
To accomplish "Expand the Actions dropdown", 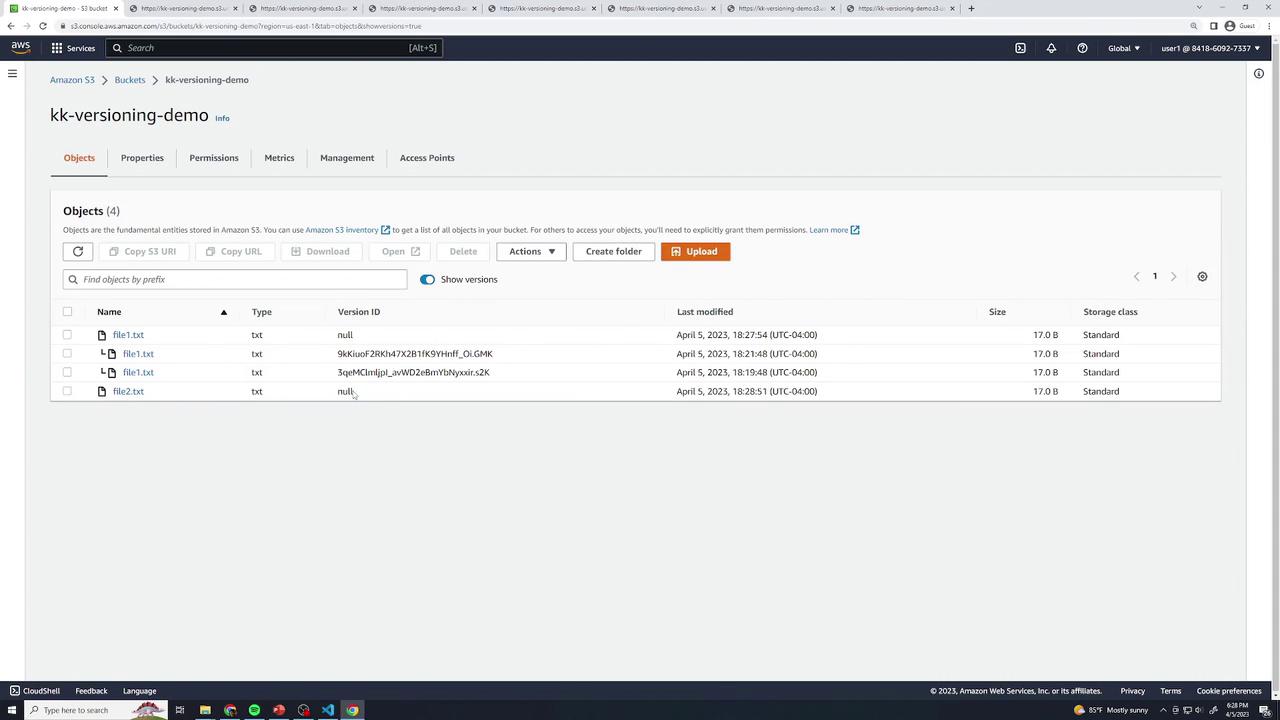I will coord(531,251).
